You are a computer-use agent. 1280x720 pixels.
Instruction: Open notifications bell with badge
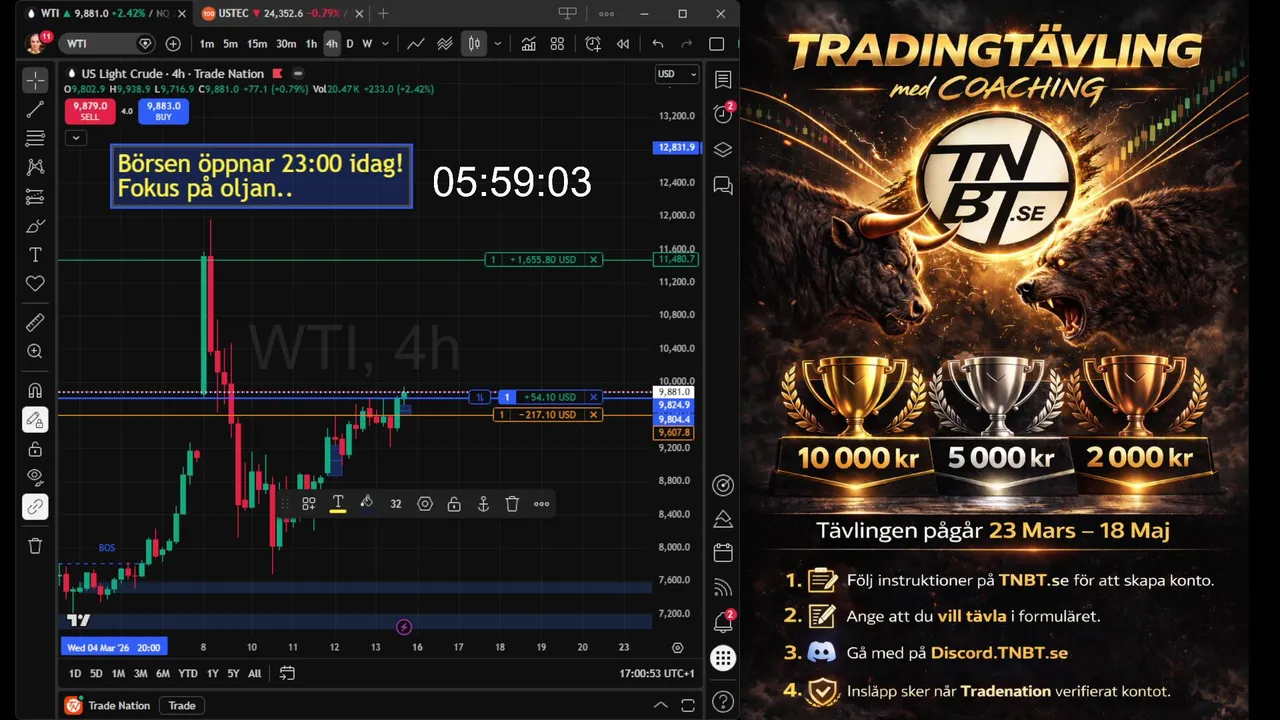[723, 622]
